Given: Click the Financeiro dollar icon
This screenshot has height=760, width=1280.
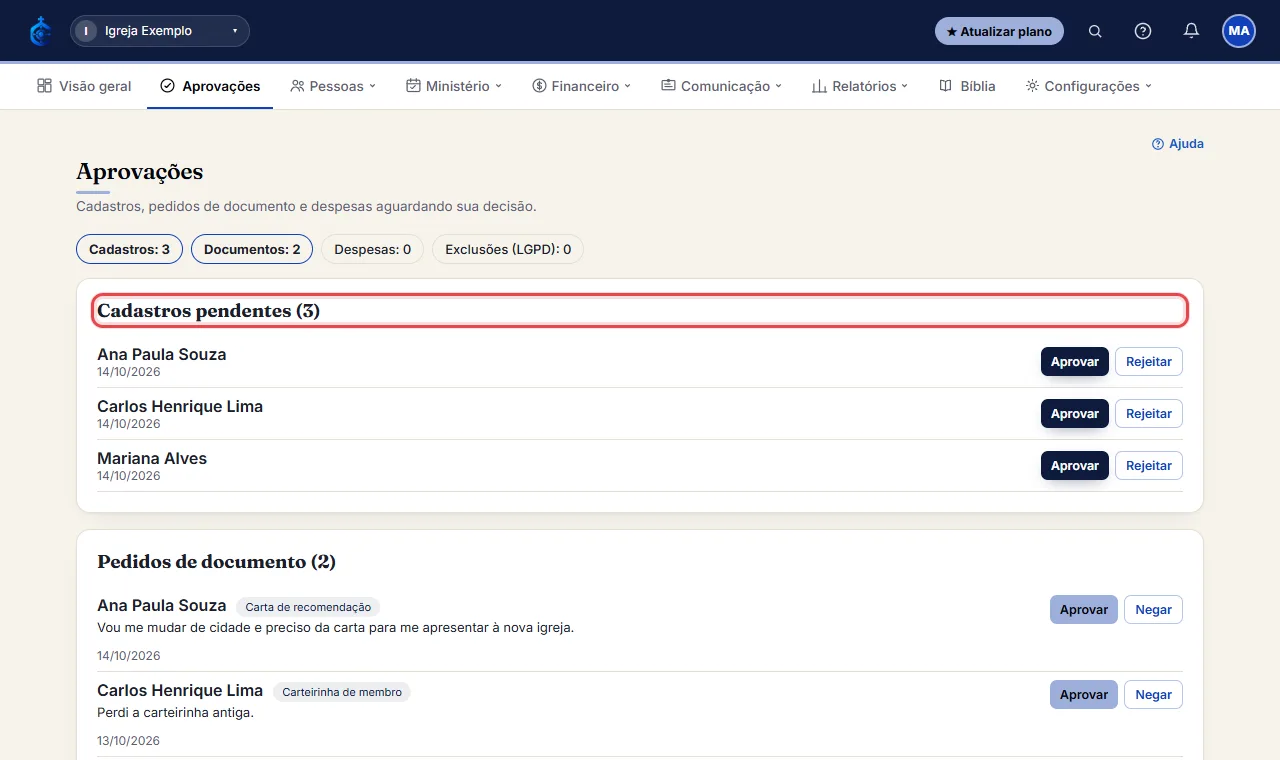Looking at the screenshot, I should pyautogui.click(x=539, y=86).
